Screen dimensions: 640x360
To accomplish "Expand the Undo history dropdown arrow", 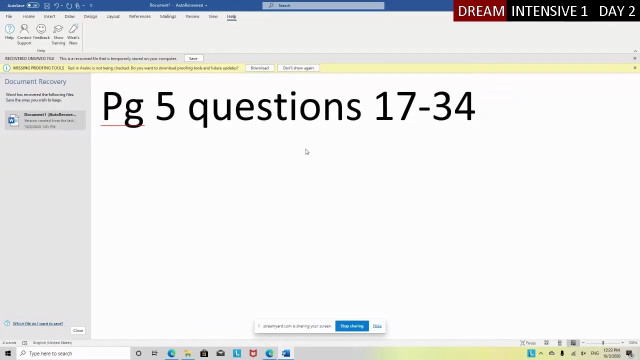I will [62, 6].
